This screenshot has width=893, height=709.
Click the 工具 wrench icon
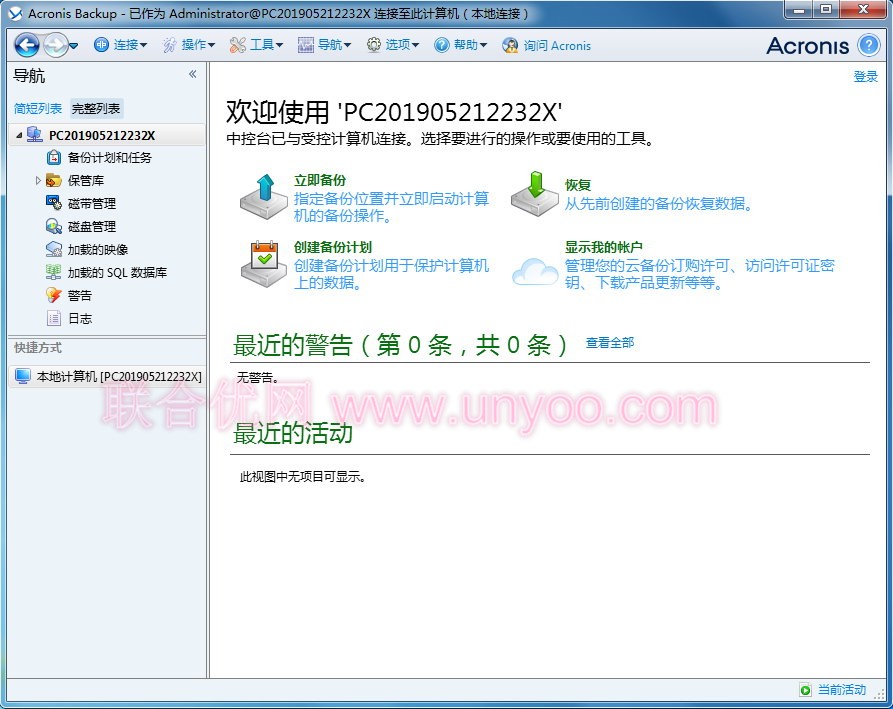237,45
